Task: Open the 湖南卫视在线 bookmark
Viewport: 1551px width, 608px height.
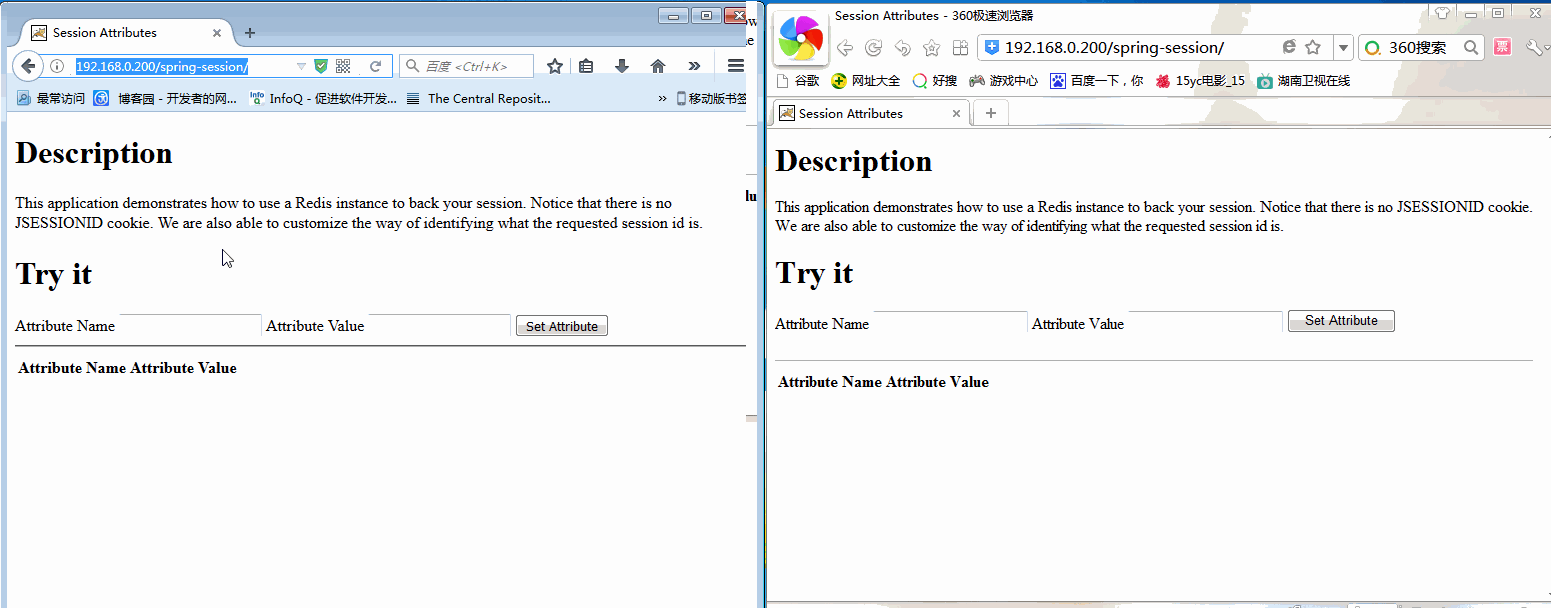Action: coord(1304,81)
